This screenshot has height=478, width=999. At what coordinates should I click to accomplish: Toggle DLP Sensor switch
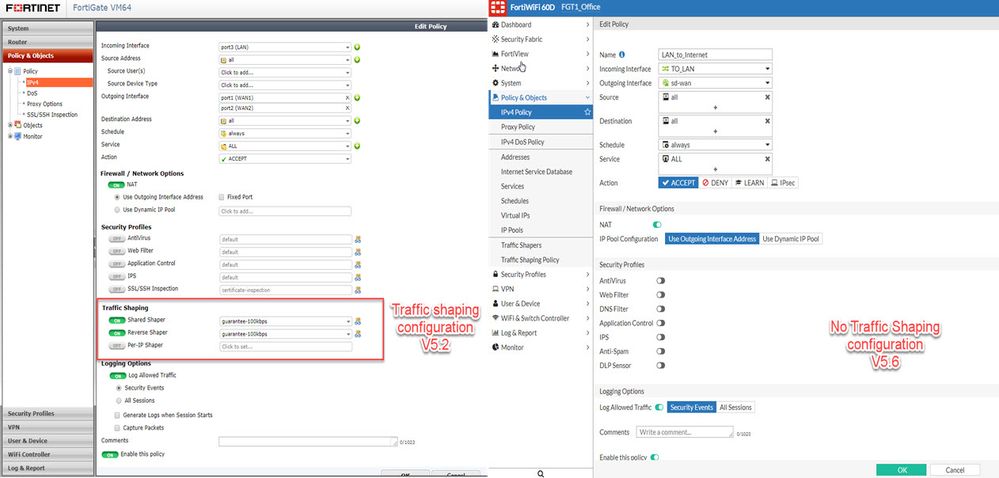[x=661, y=366]
